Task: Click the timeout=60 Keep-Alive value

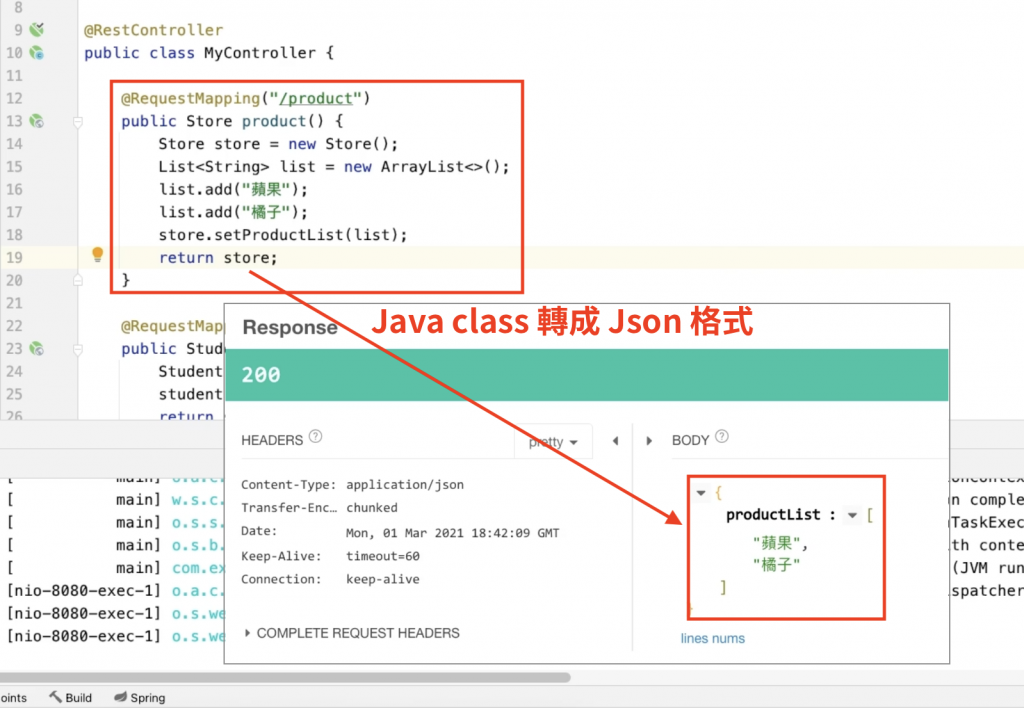Action: click(383, 556)
